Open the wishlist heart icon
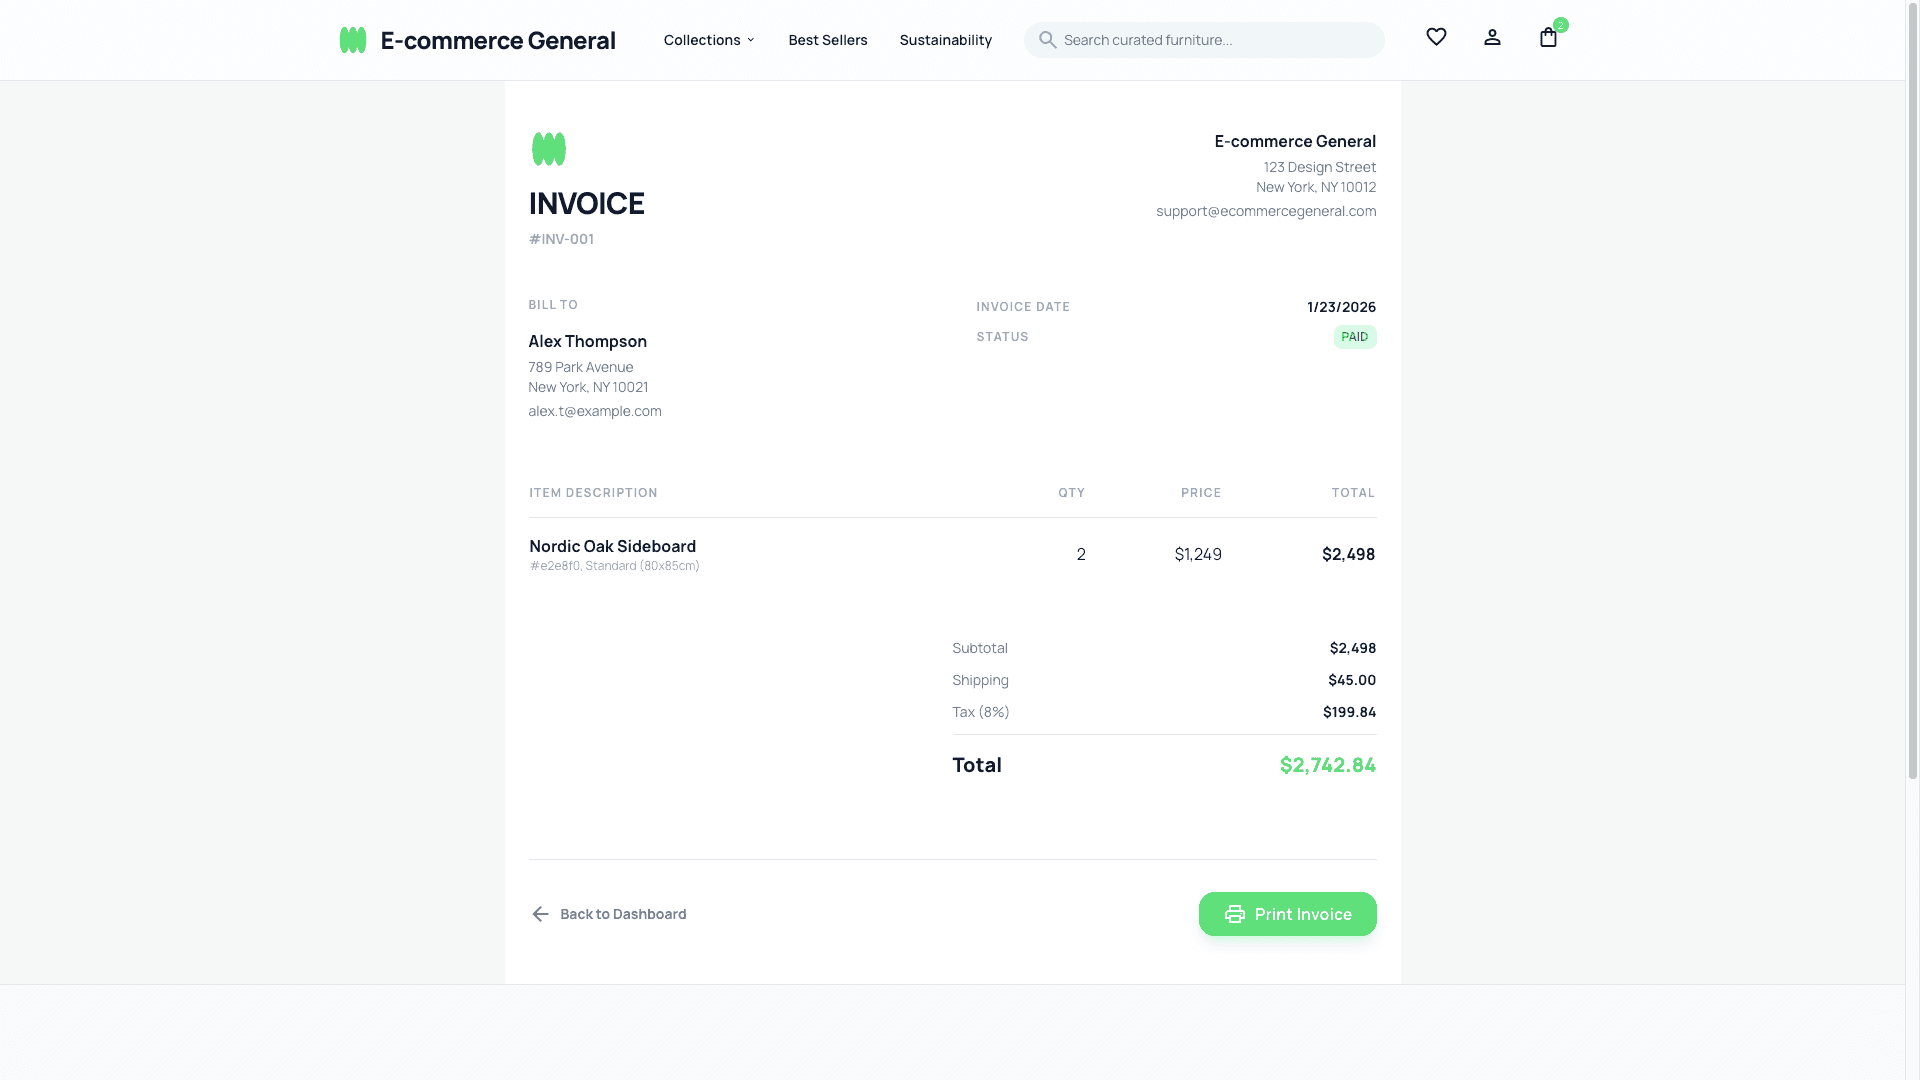Viewport: 1920px width, 1080px height. point(1436,37)
